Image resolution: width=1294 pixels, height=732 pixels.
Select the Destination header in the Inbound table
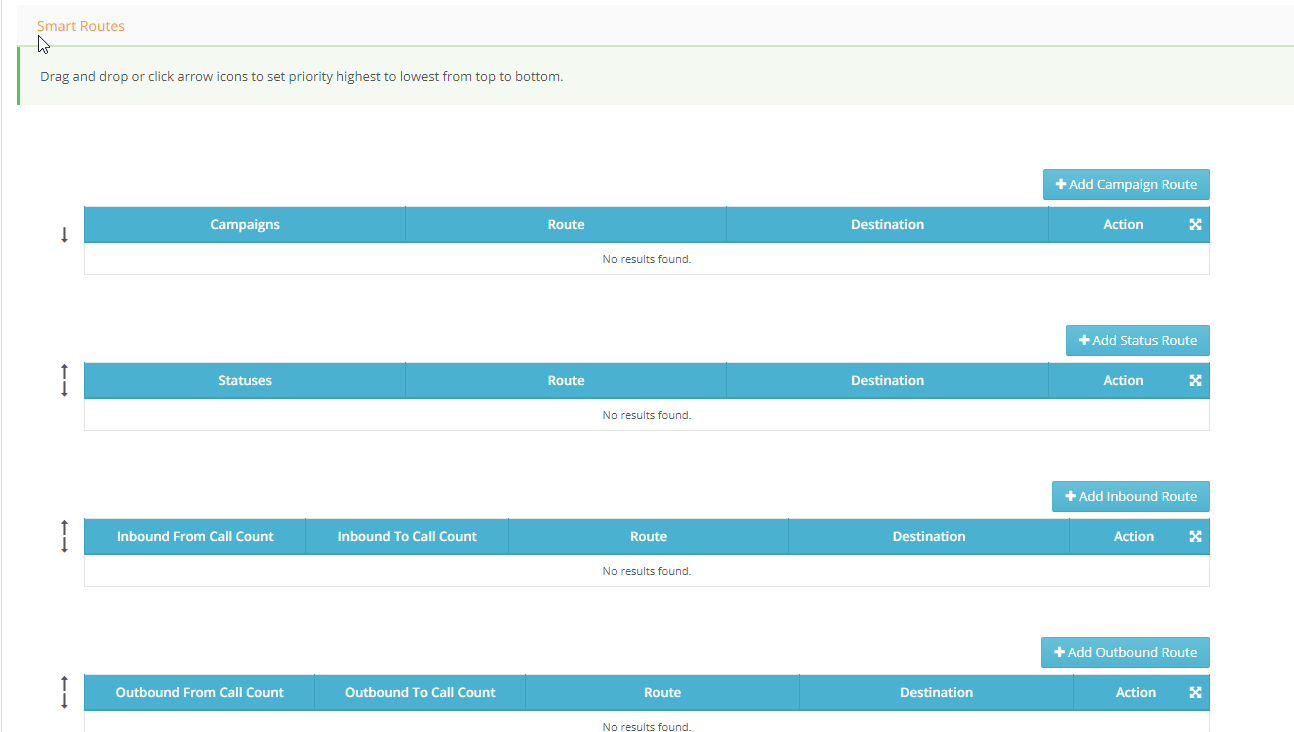pos(929,536)
